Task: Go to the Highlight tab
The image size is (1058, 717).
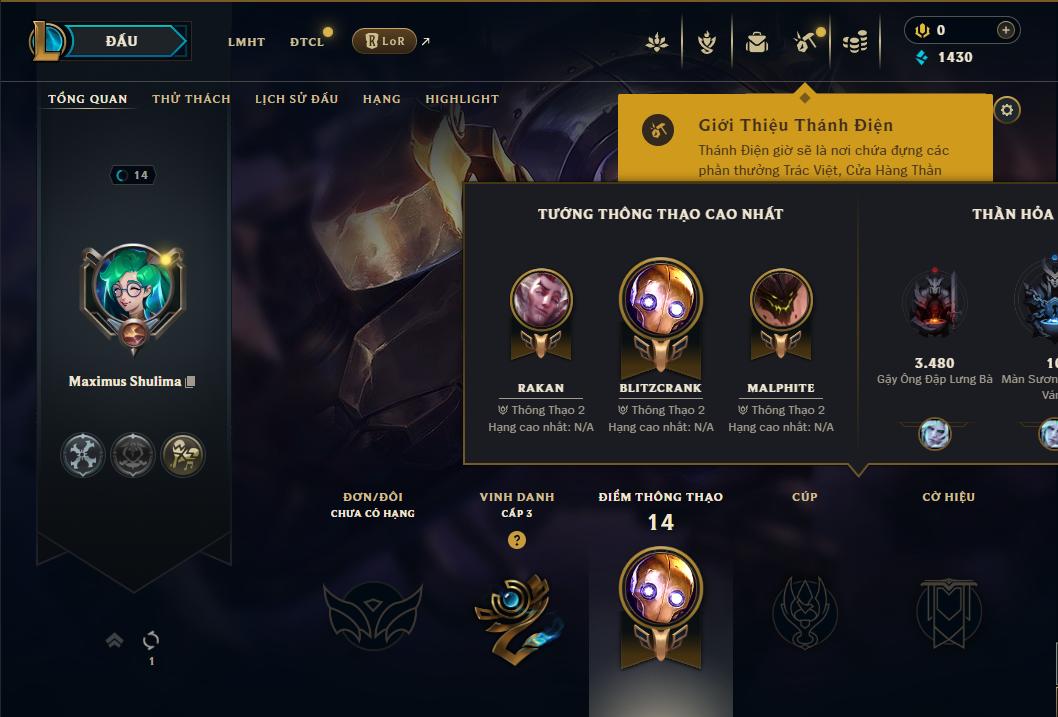Action: (462, 99)
